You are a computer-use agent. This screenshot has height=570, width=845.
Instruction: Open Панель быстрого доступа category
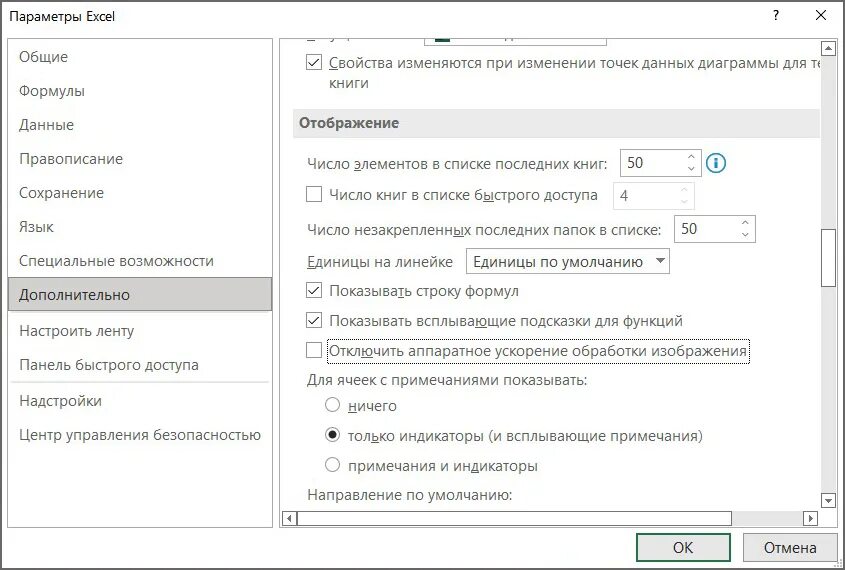[x=140, y=364]
